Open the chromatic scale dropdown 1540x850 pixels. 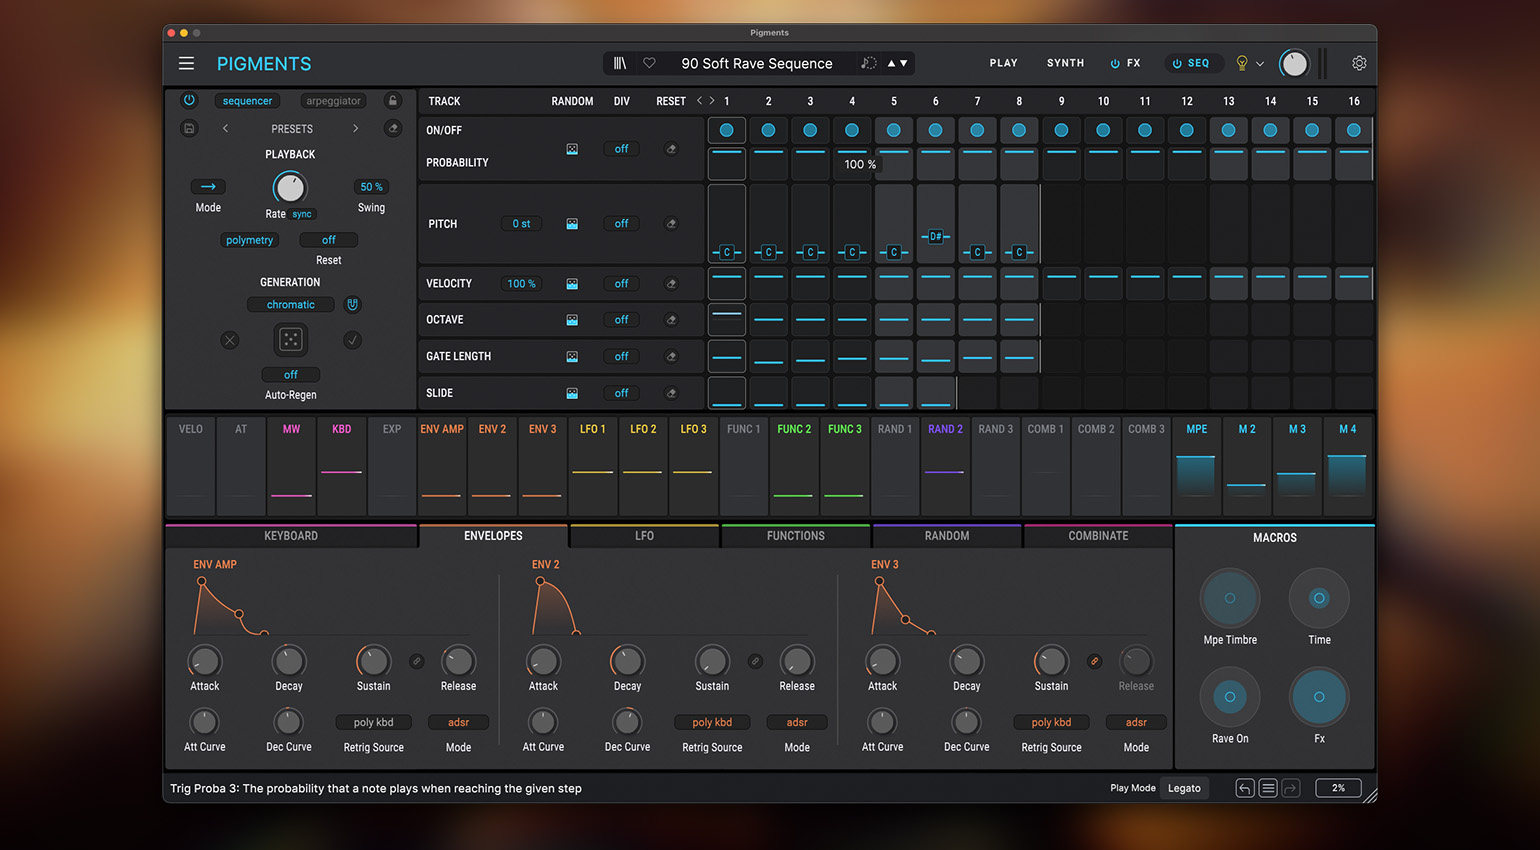tap(290, 305)
